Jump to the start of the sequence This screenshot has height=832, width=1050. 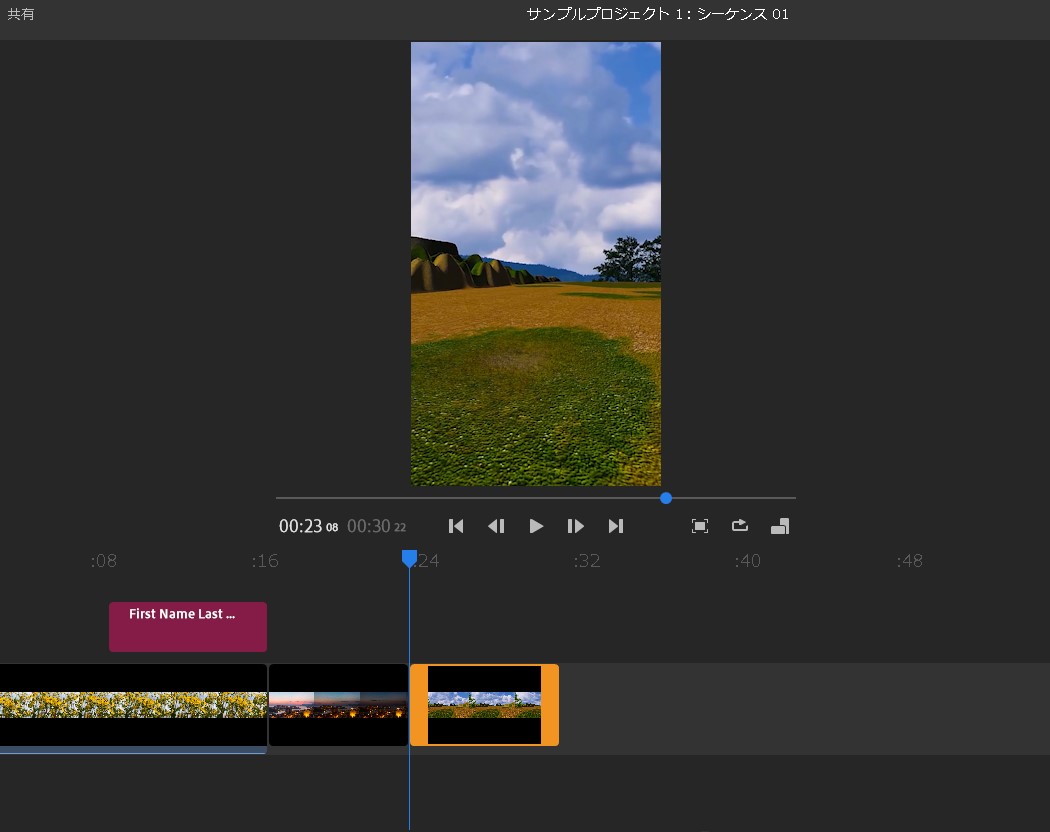[456, 526]
